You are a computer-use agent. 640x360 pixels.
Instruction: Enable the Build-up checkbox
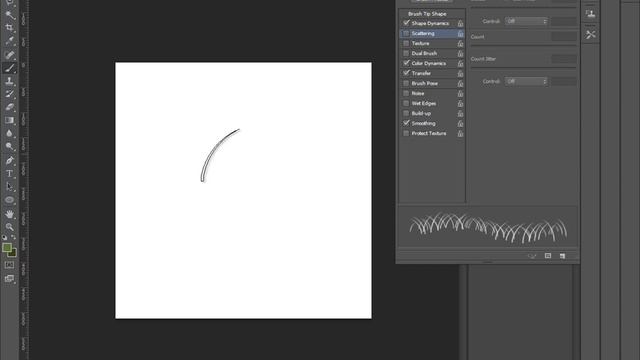point(406,113)
